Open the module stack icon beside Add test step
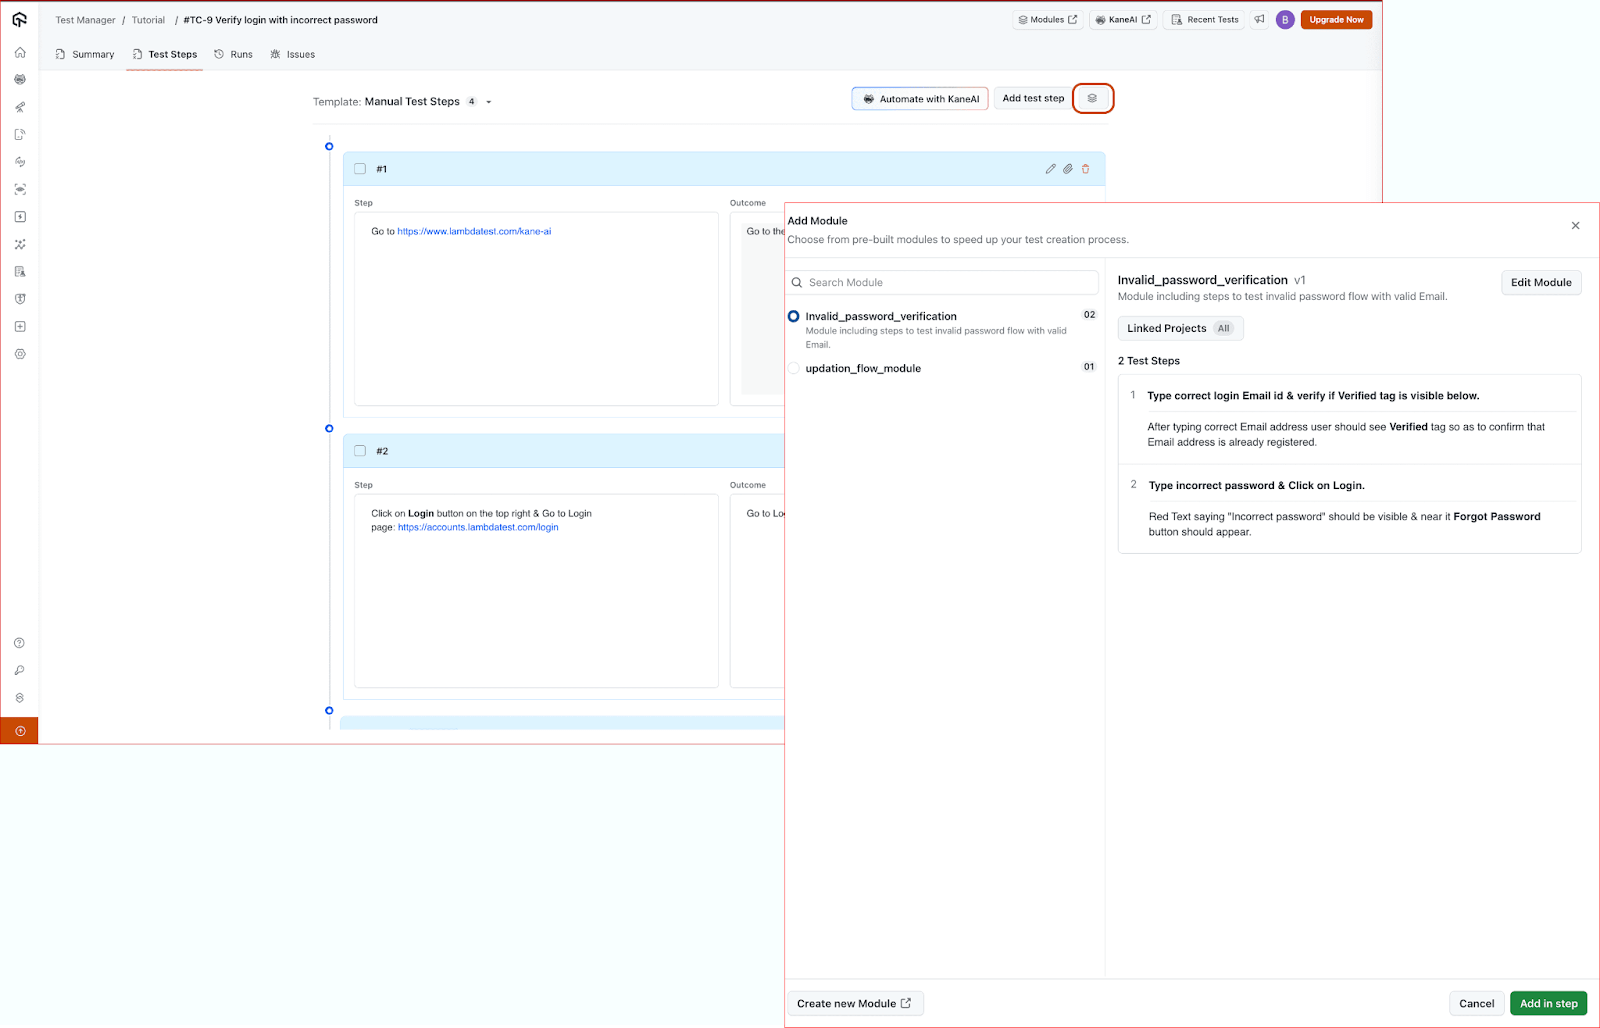This screenshot has width=1600, height=1028. (1093, 98)
